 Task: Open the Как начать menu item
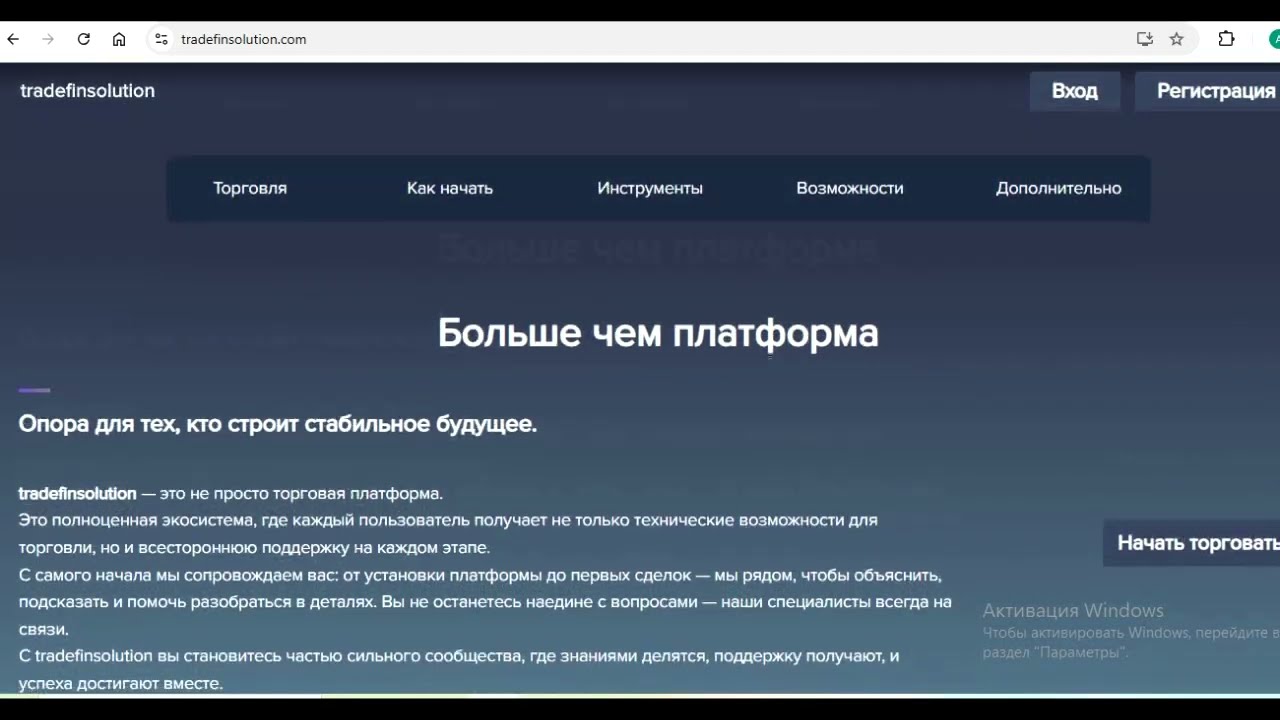click(450, 188)
